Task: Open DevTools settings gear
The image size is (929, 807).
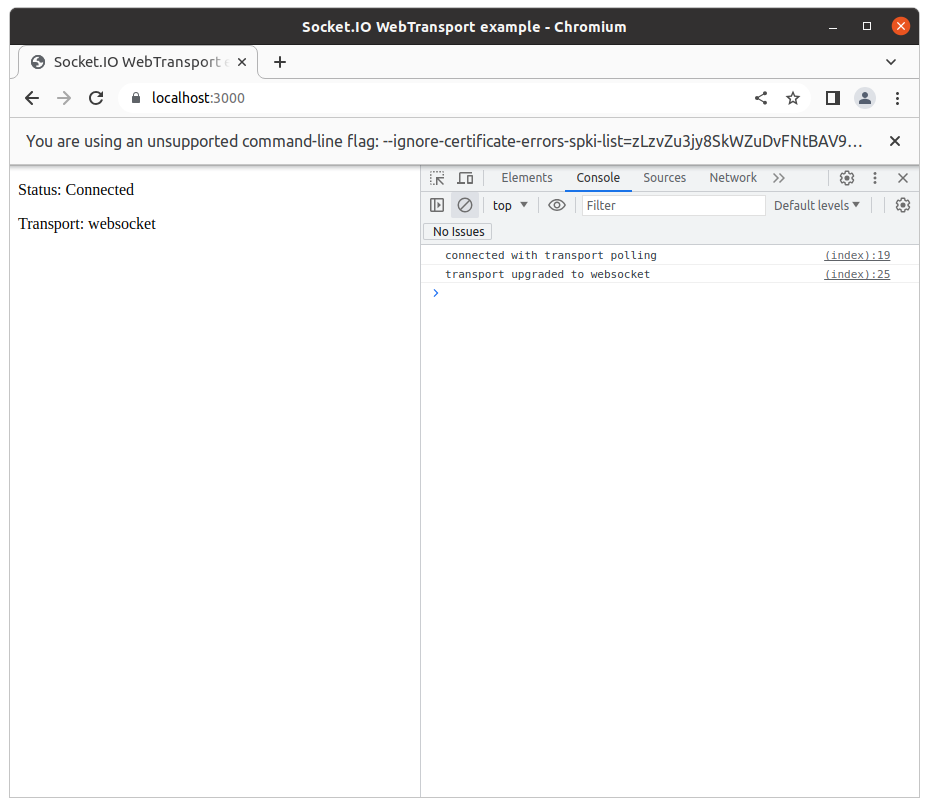Action: point(847,177)
